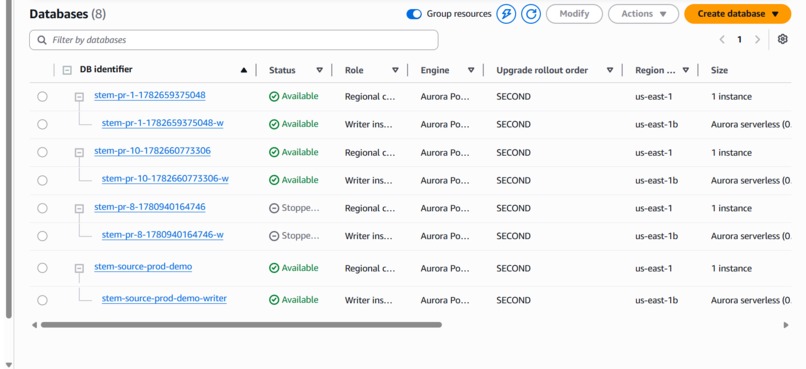This screenshot has width=806, height=369.
Task: Collapse stem-pr-1-1782659375048 cluster tree
Action: [79, 97]
